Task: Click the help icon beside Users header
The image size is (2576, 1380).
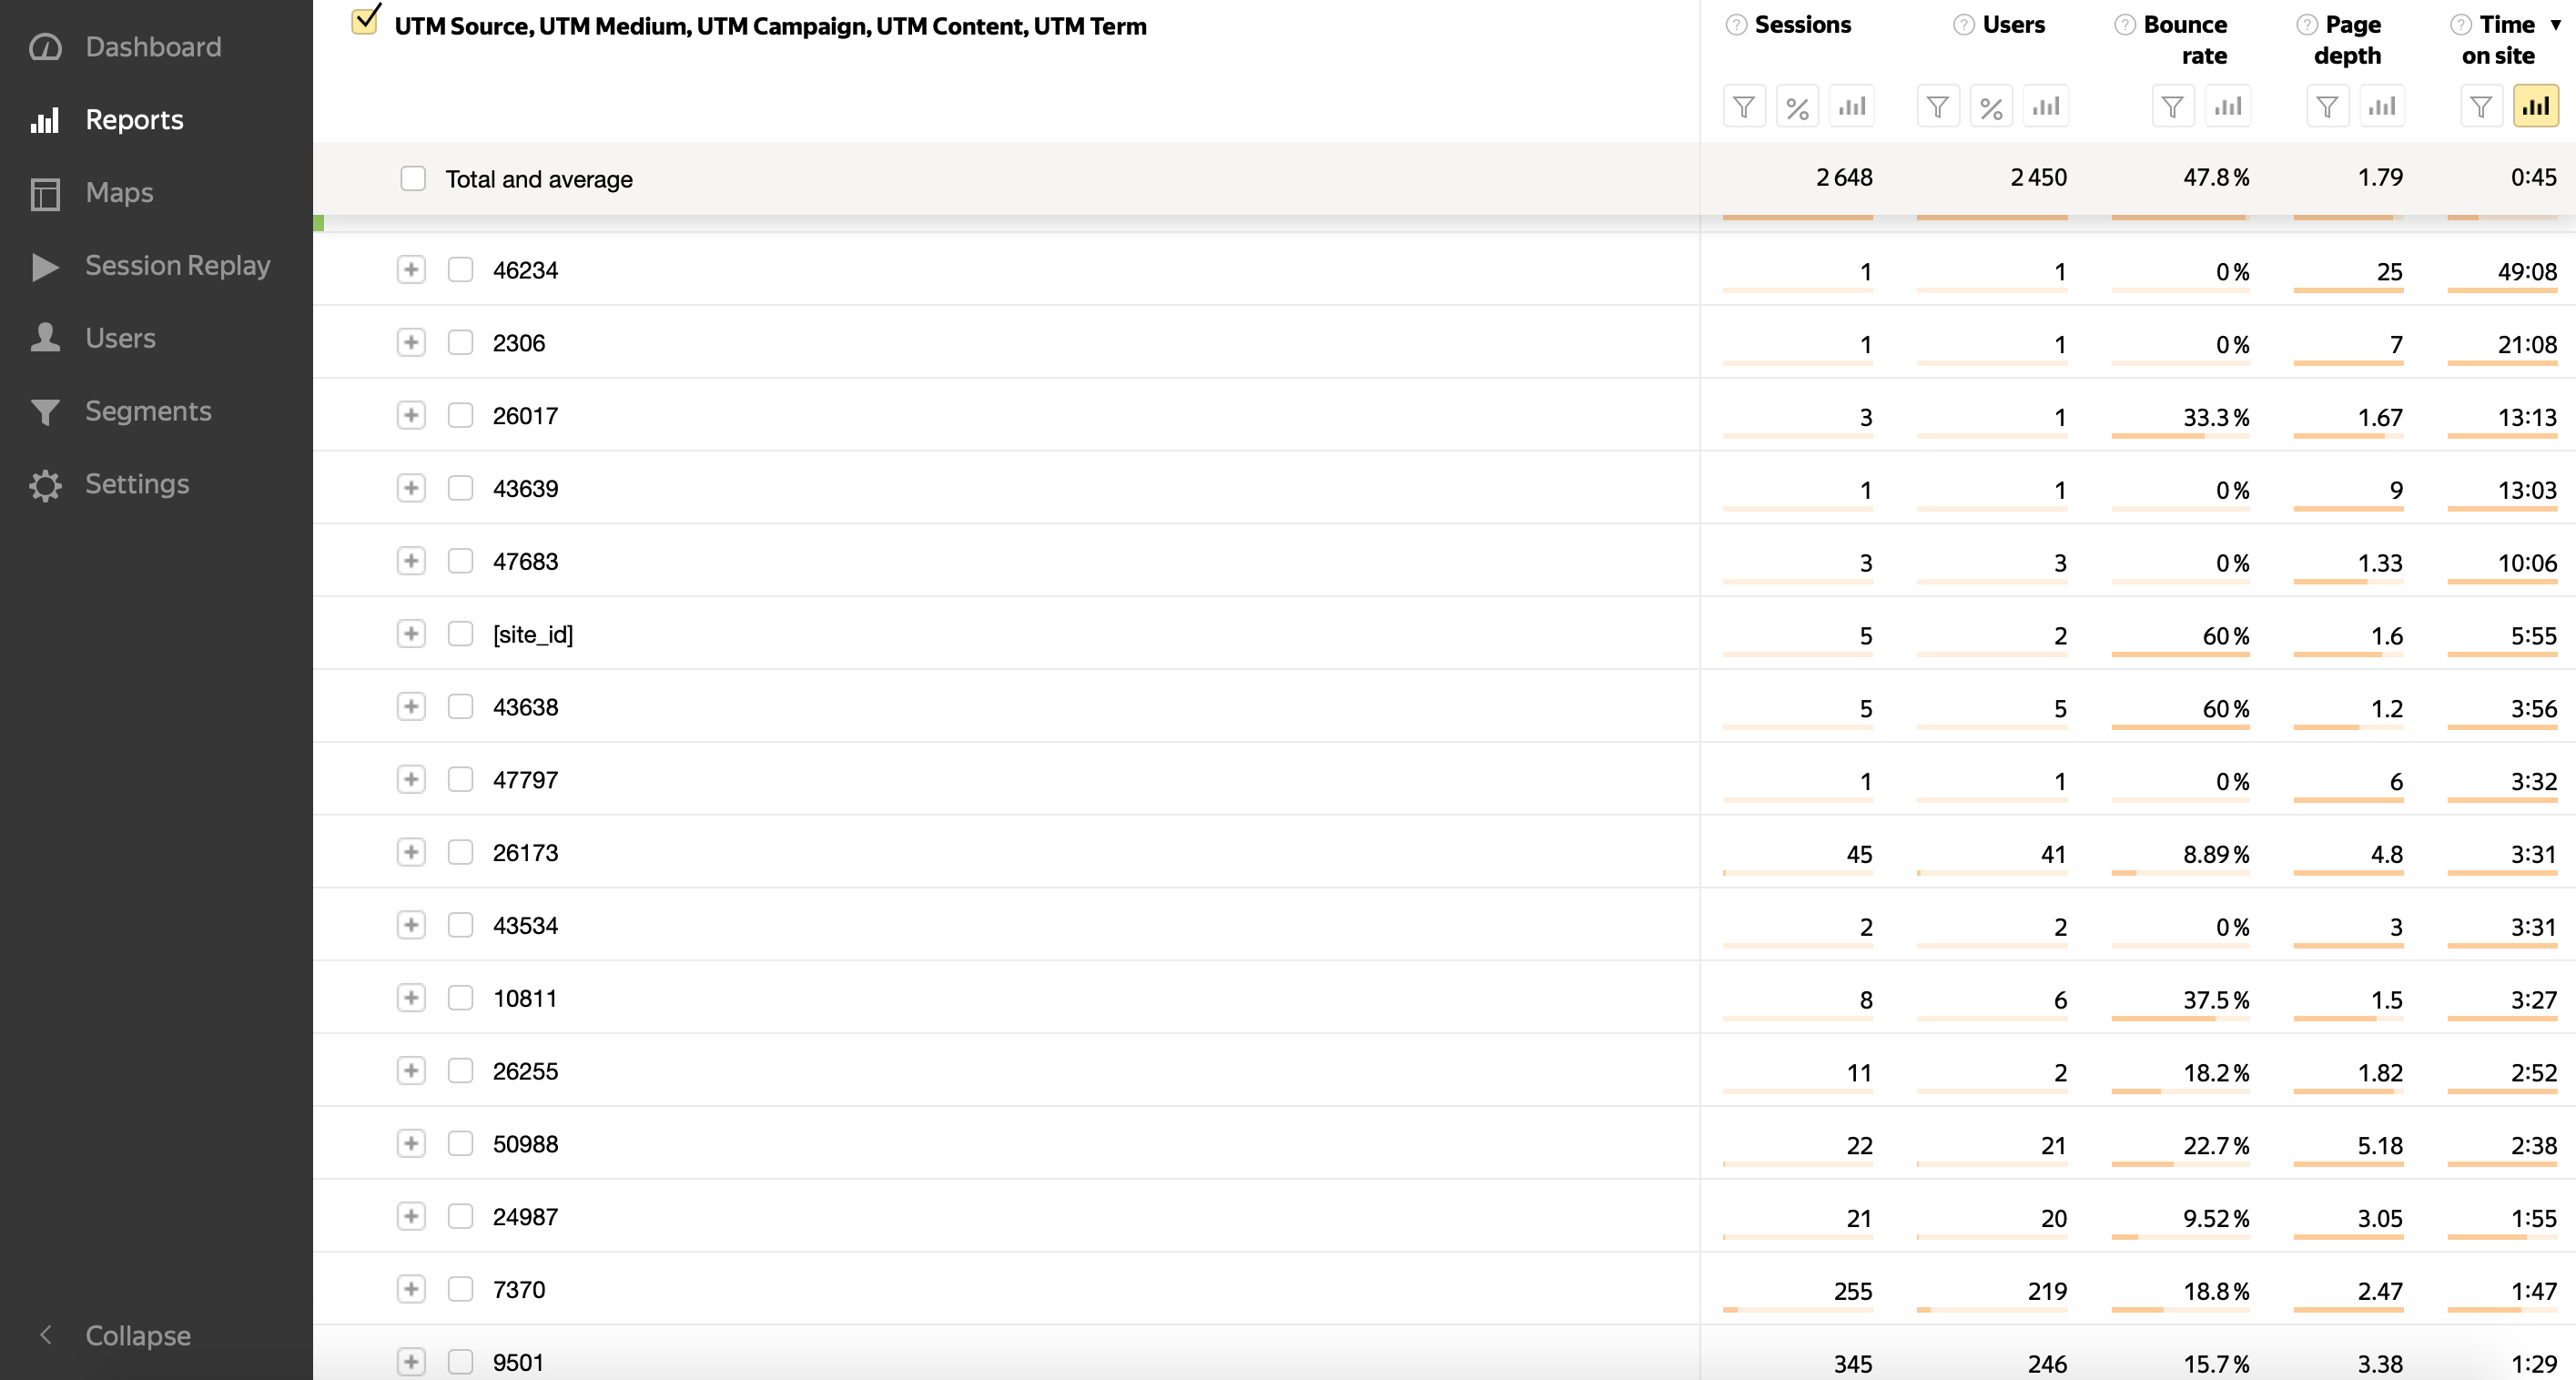Action: pos(1964,25)
